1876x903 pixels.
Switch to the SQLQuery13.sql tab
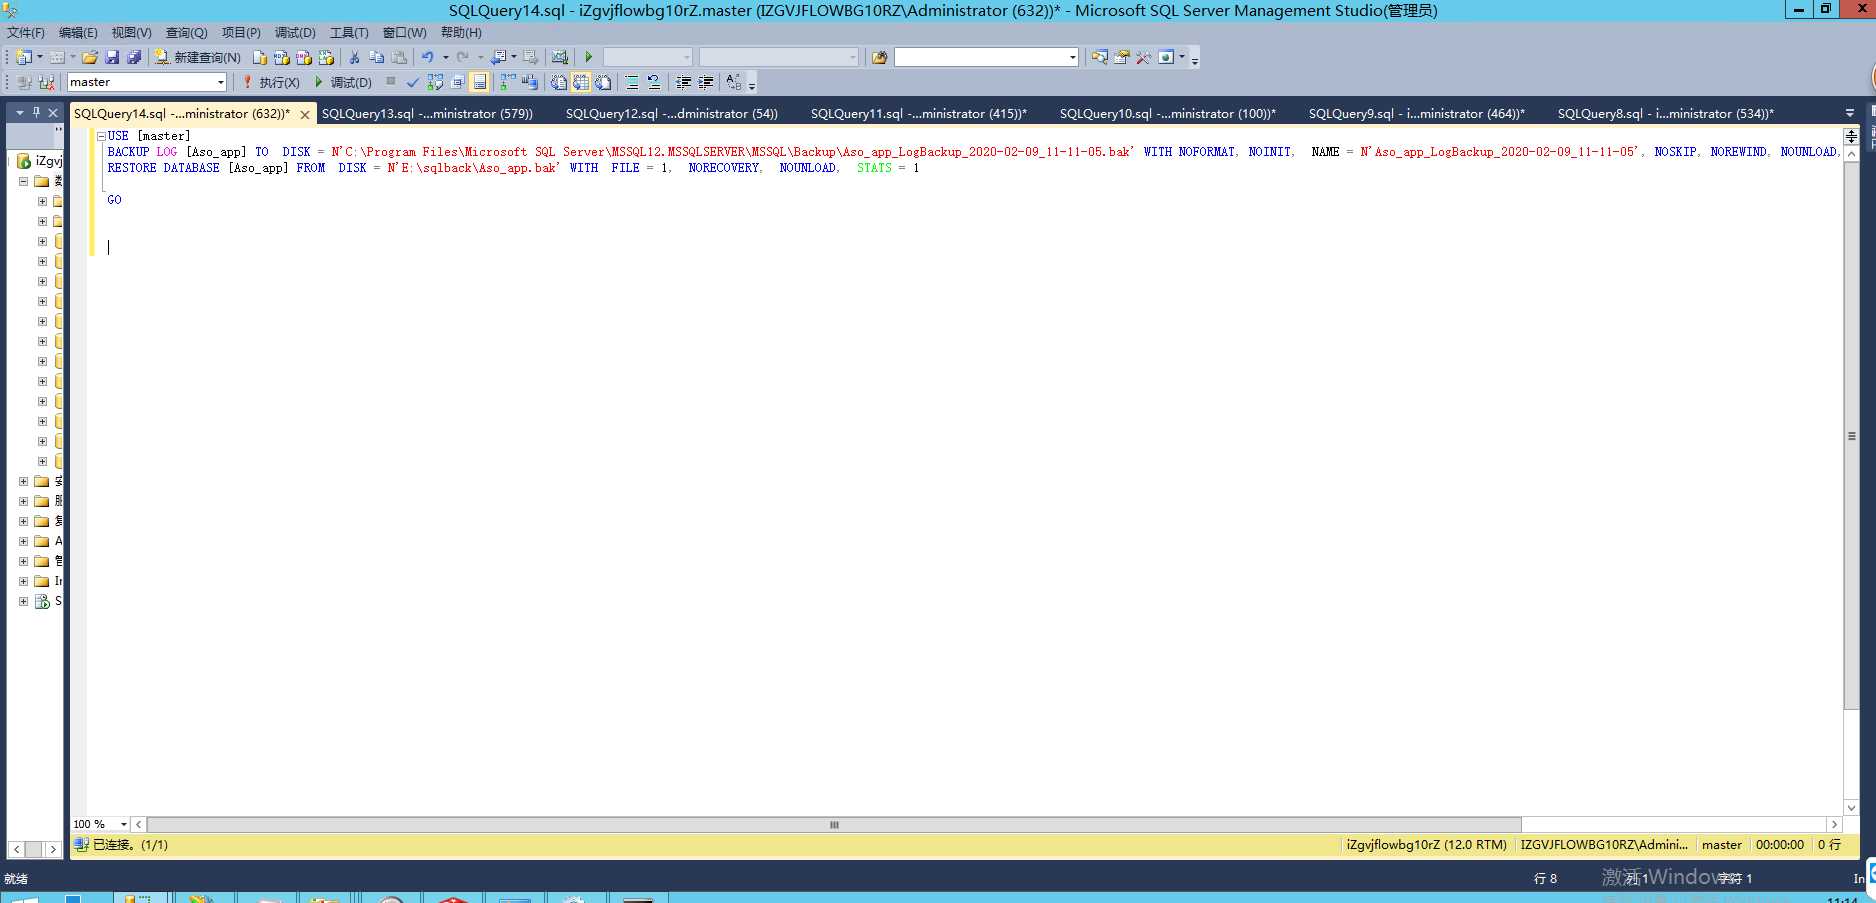click(427, 114)
